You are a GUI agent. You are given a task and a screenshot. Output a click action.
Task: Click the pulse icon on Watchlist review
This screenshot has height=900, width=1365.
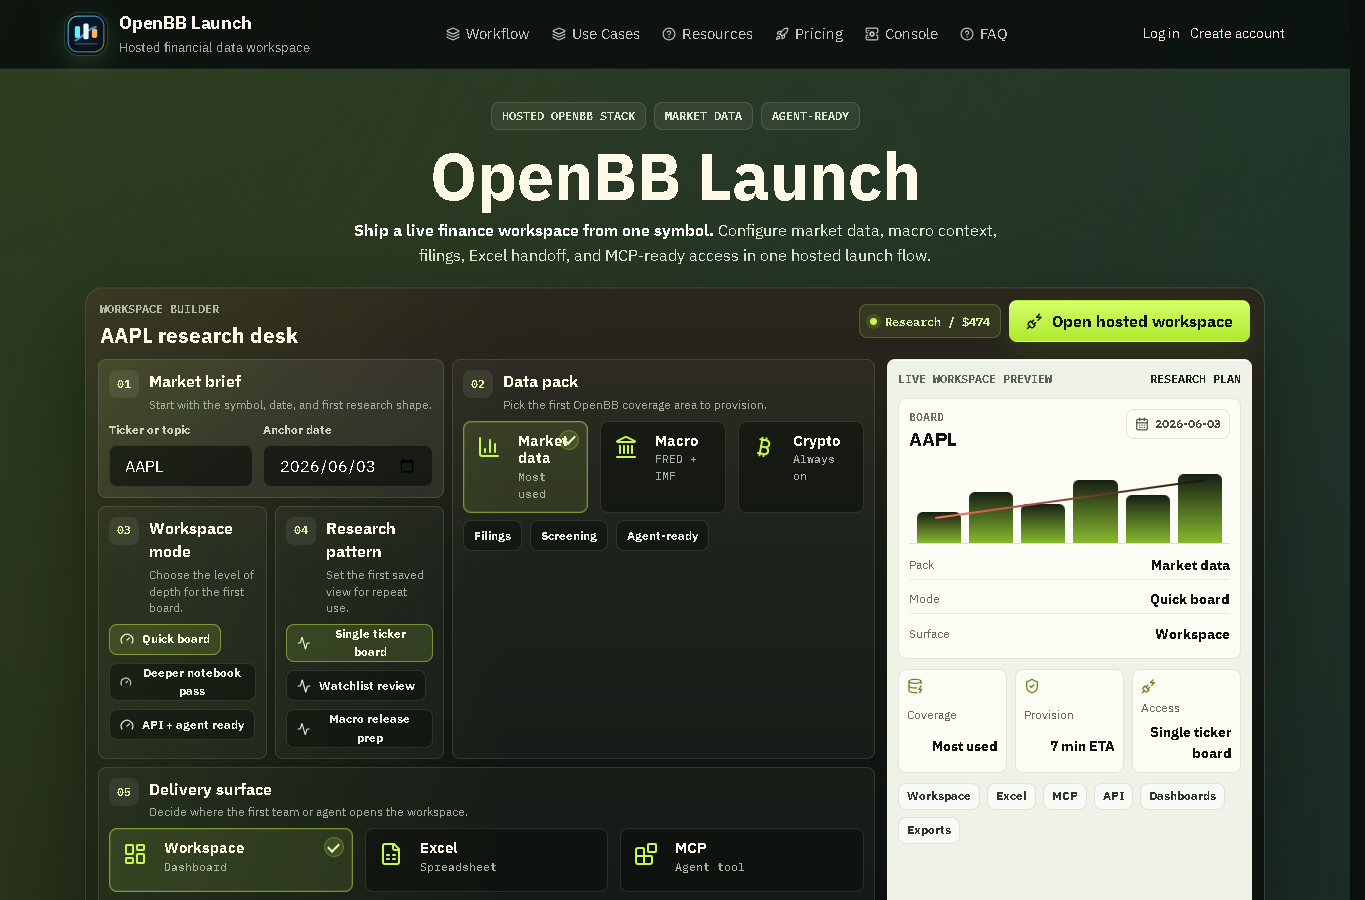point(304,686)
